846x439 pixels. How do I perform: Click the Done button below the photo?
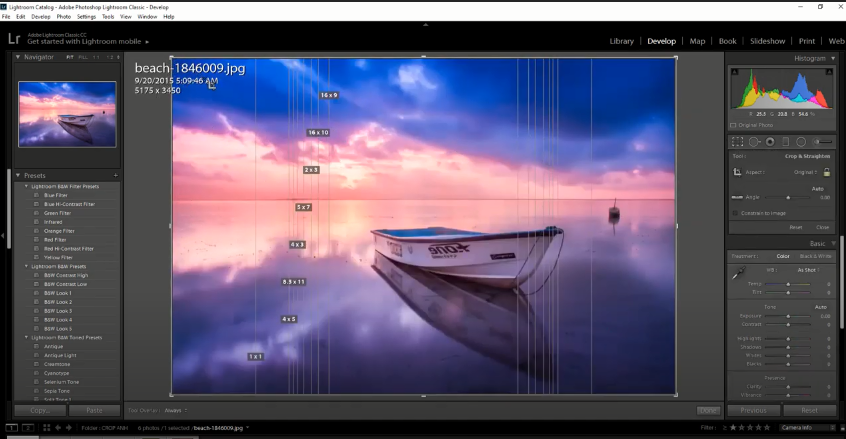[x=707, y=410]
